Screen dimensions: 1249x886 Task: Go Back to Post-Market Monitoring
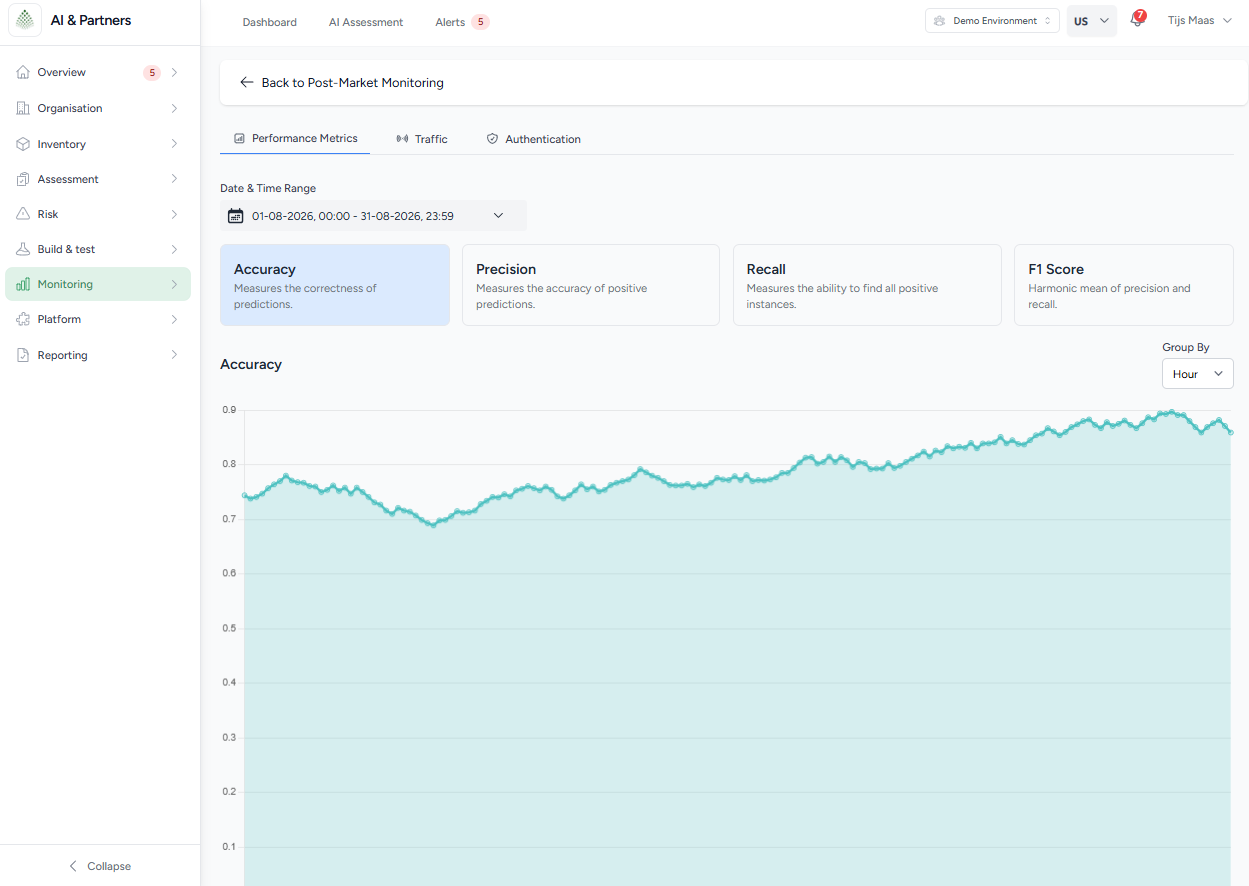point(342,82)
